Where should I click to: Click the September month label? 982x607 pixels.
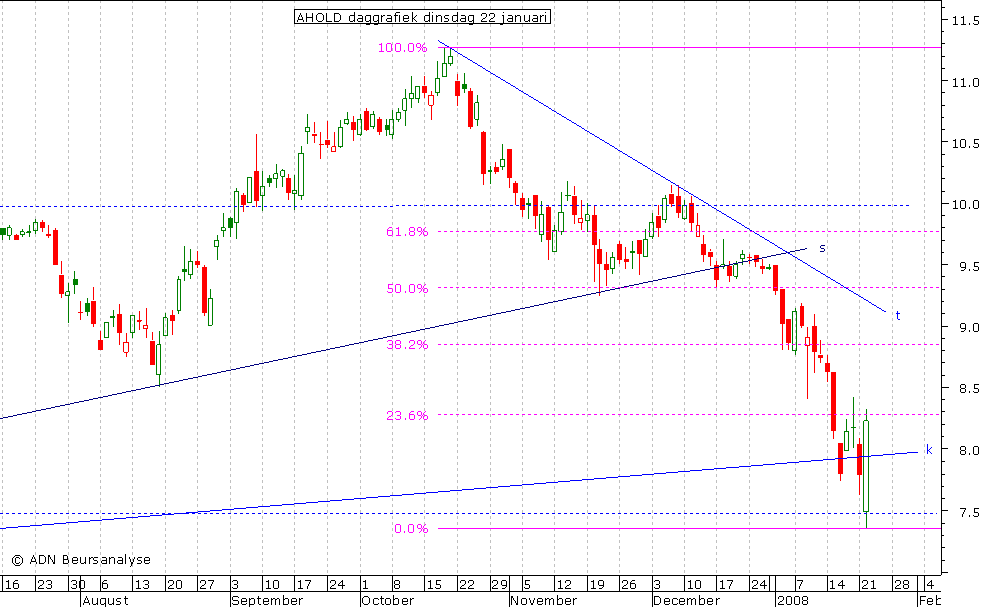point(266,601)
